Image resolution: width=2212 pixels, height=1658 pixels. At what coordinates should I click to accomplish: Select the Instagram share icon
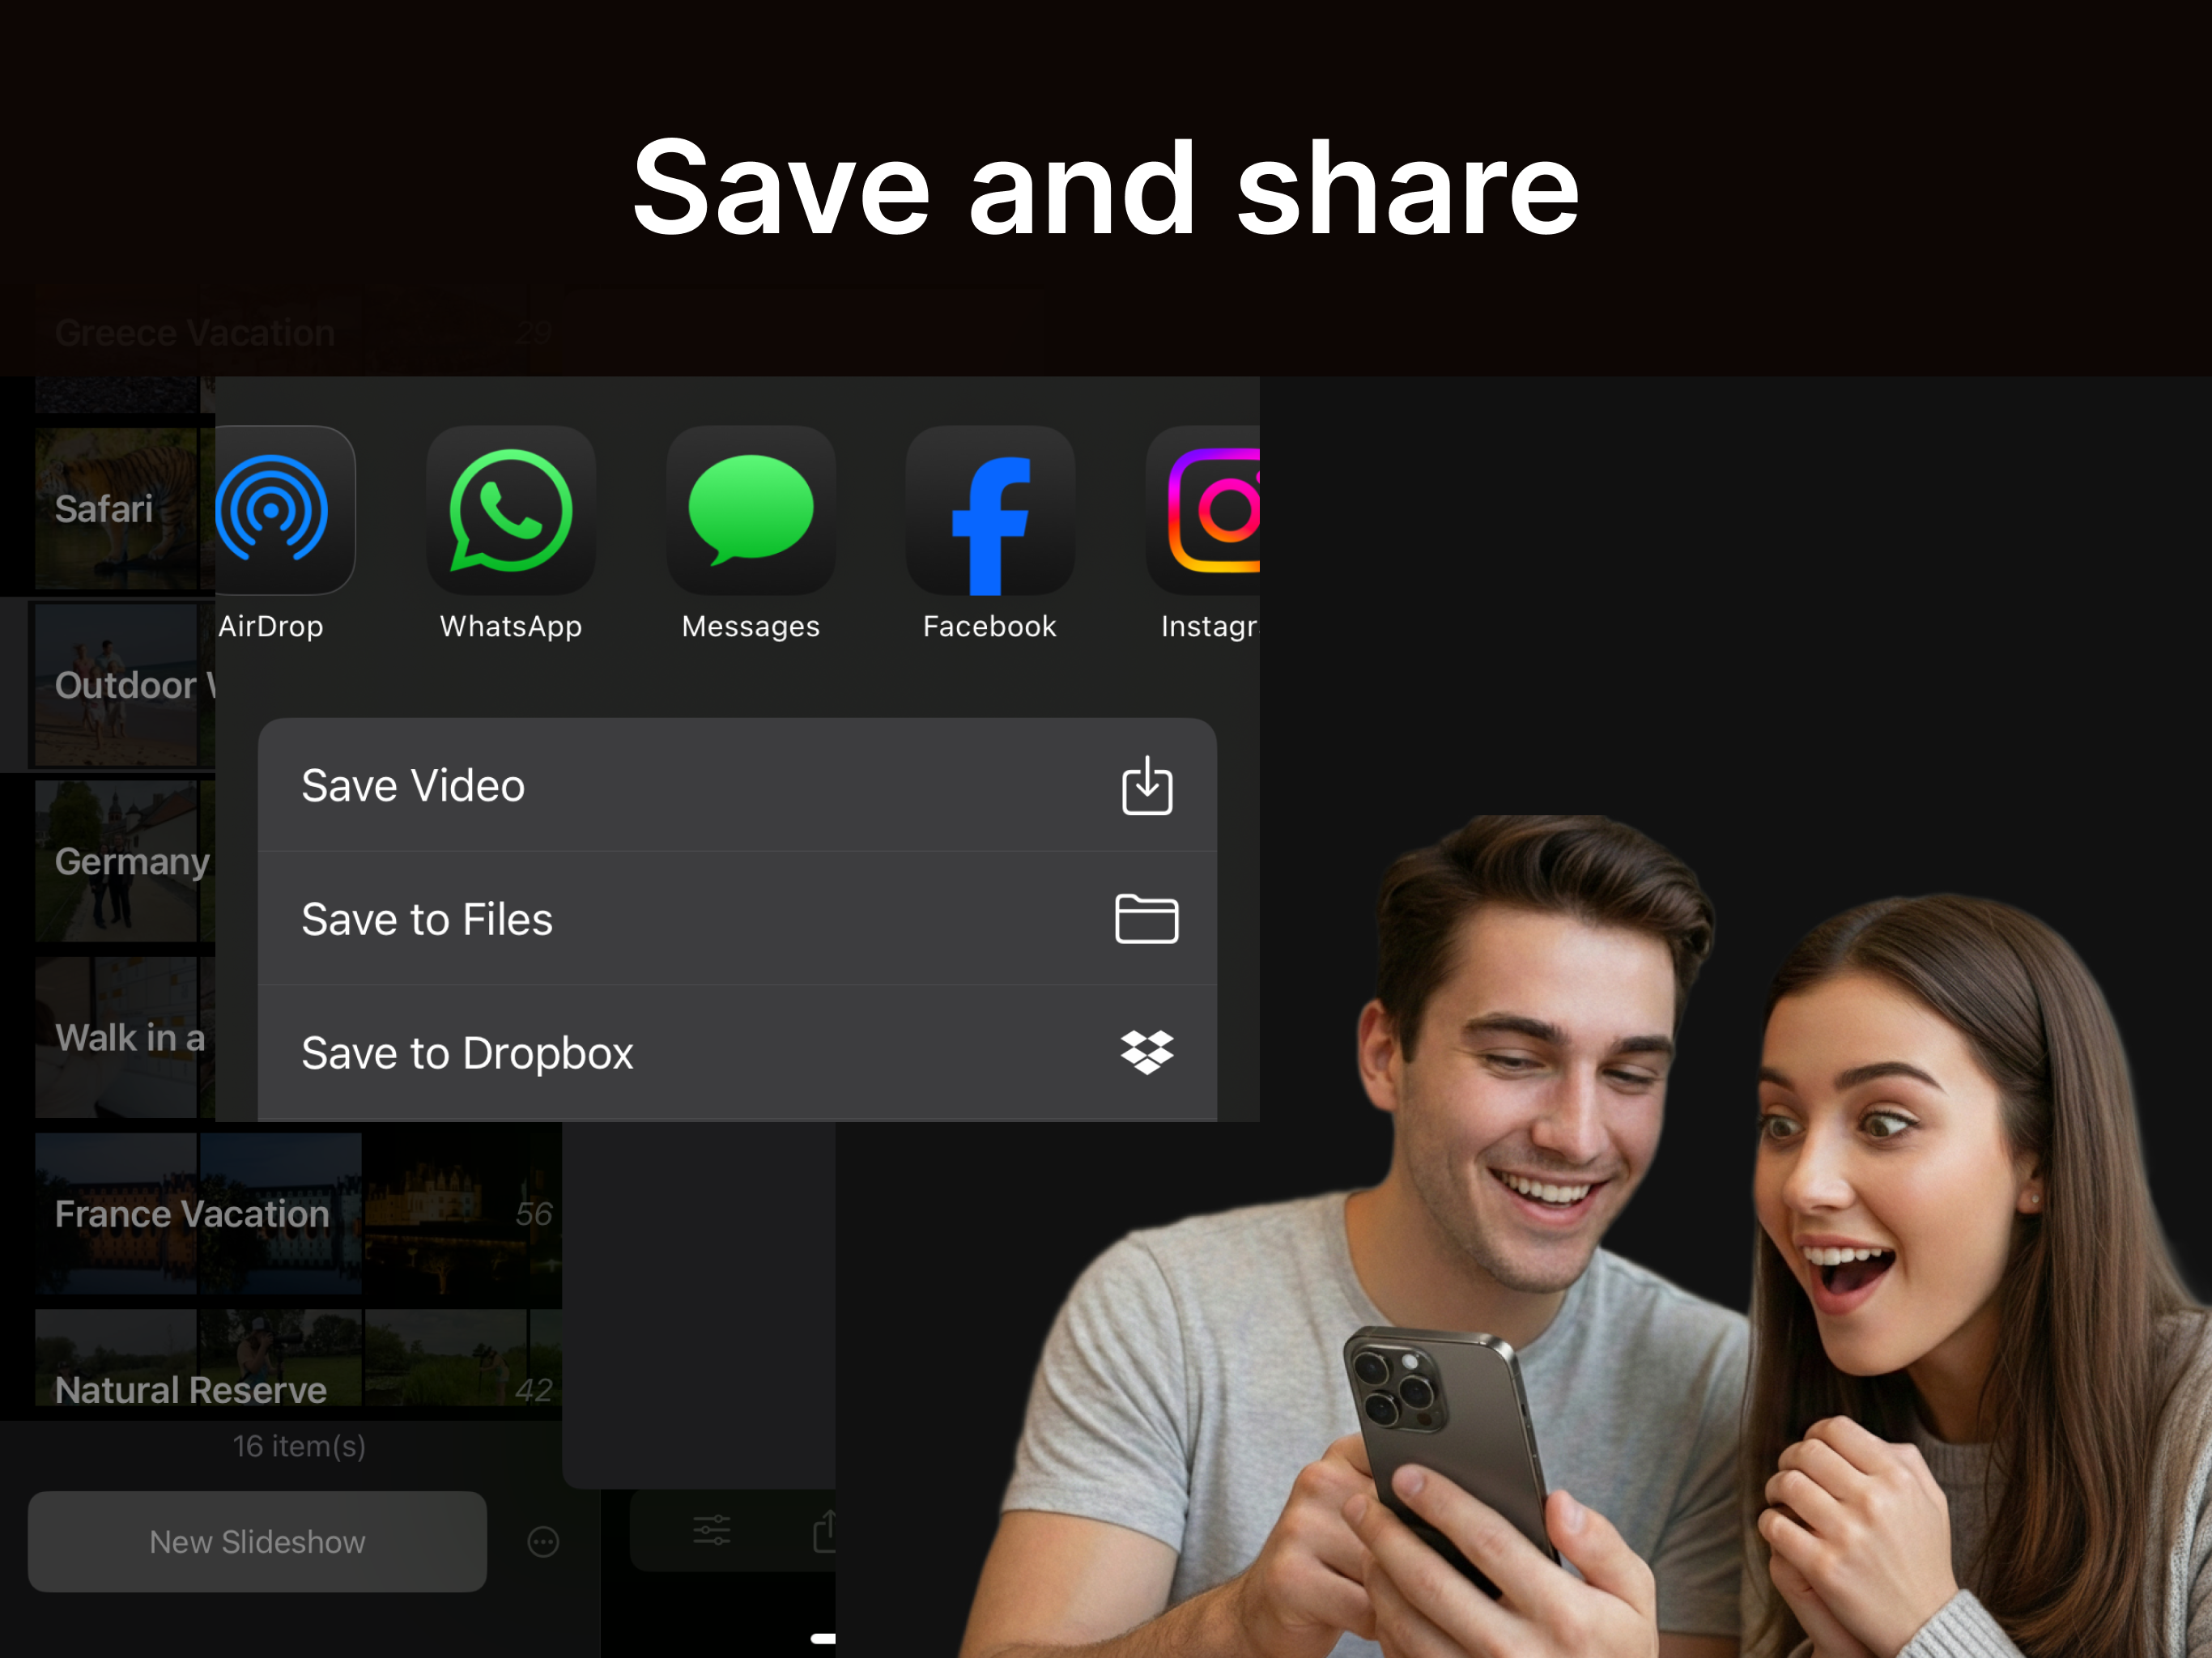(x=1208, y=511)
